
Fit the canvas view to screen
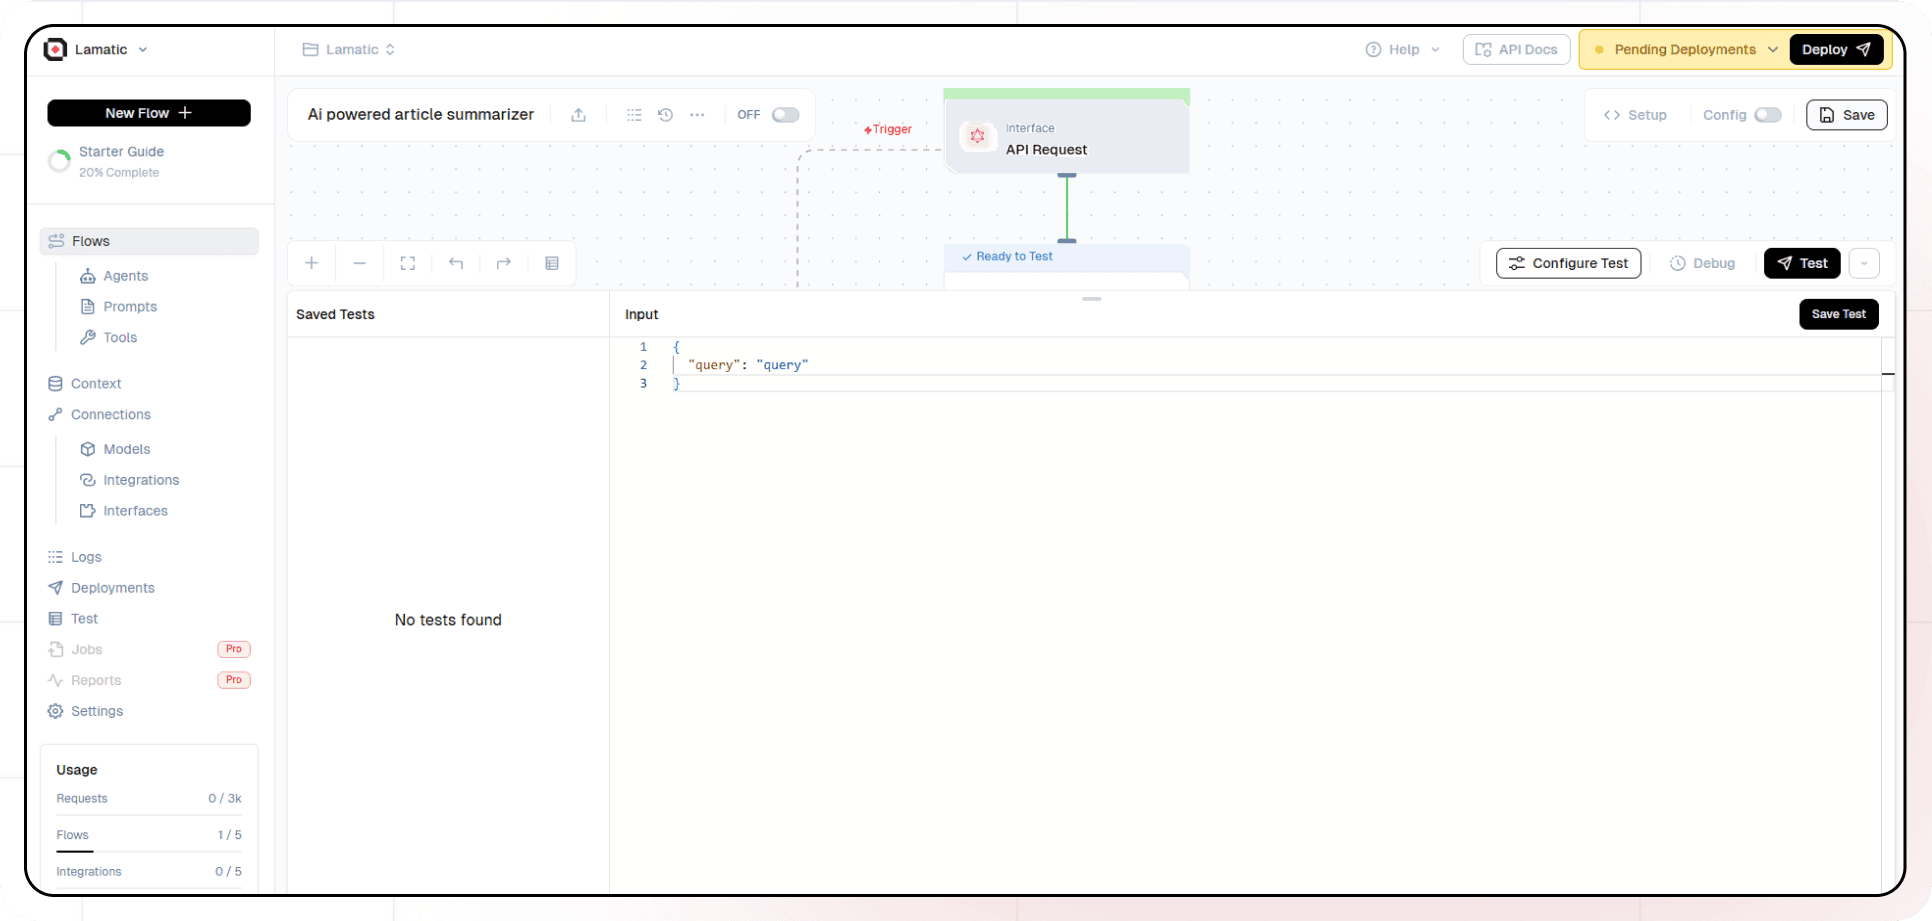point(407,263)
